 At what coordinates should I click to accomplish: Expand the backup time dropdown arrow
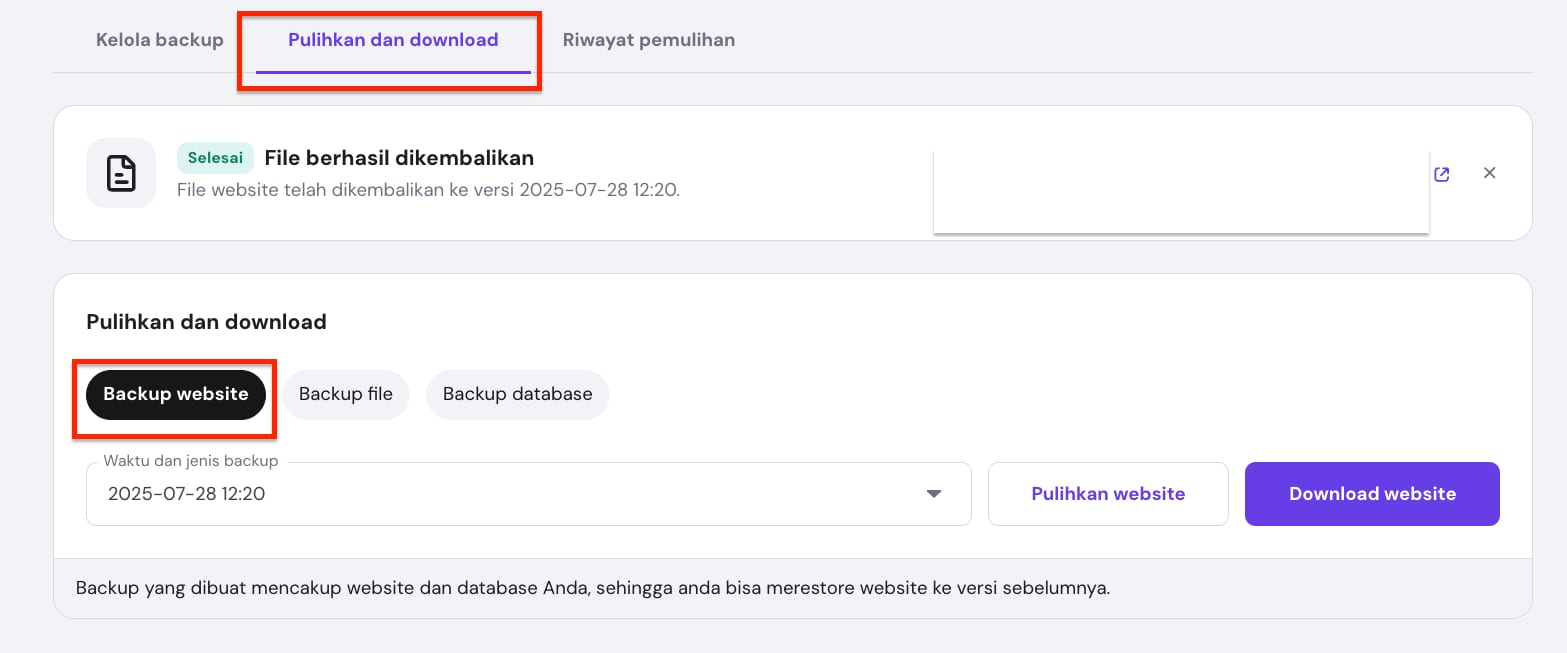[933, 494]
